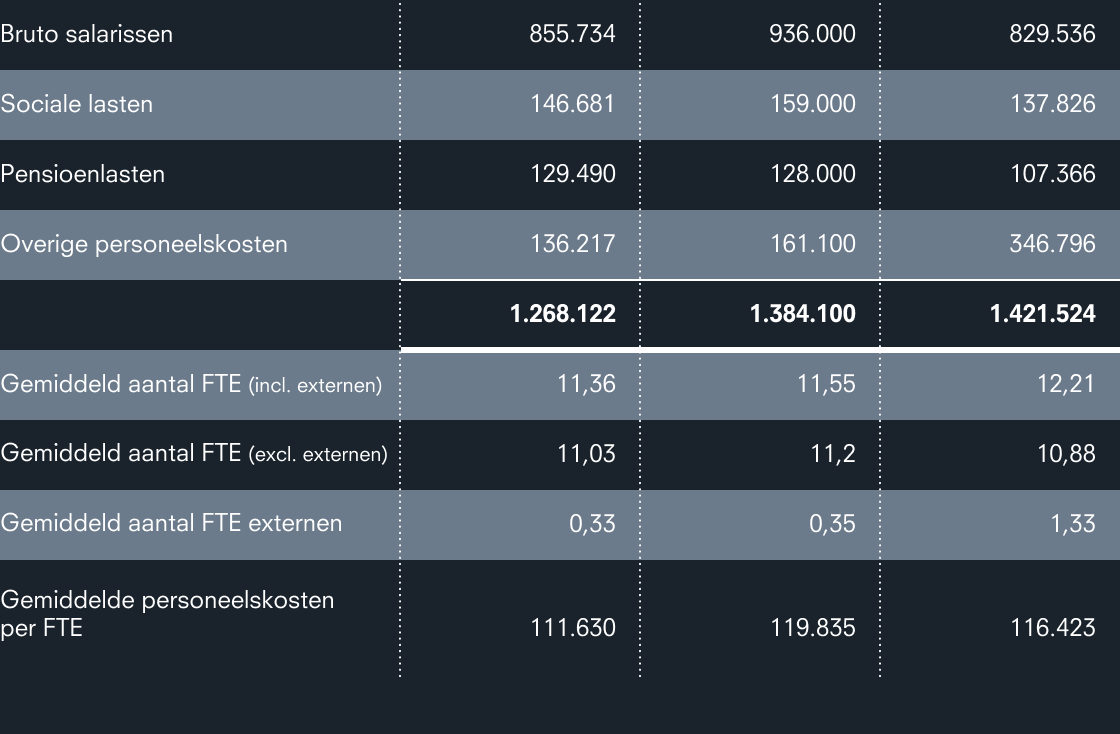Select the Overige personeelskosten label
The height and width of the screenshot is (734, 1120).
coord(144,244)
